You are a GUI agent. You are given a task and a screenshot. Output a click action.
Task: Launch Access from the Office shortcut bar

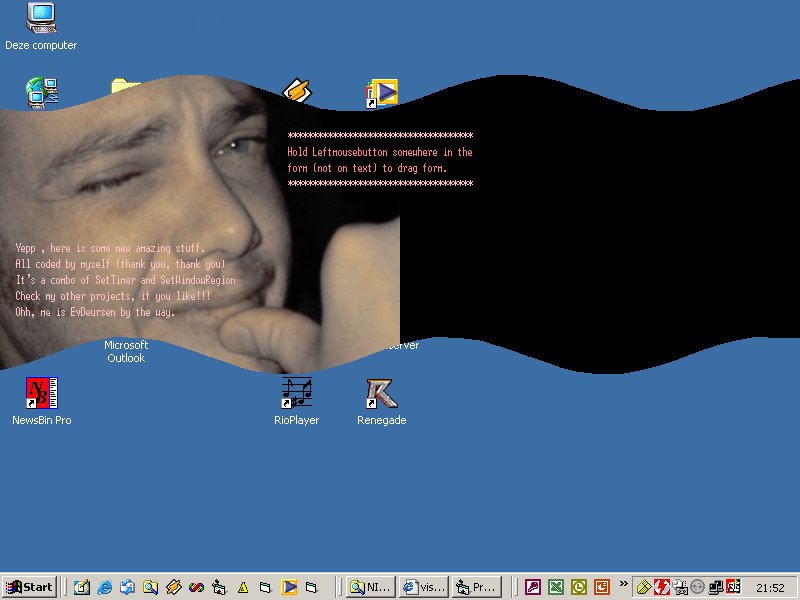533,587
